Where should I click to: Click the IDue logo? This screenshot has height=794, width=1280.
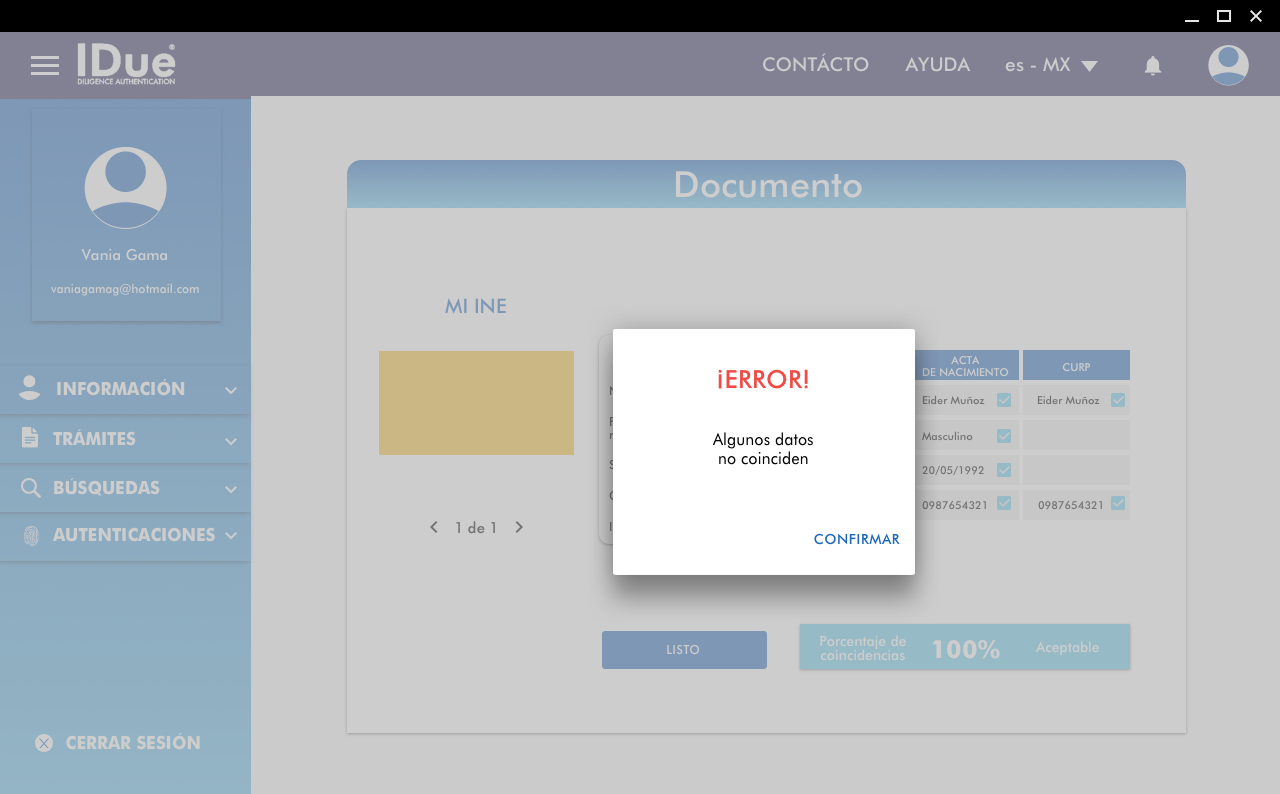[126, 64]
